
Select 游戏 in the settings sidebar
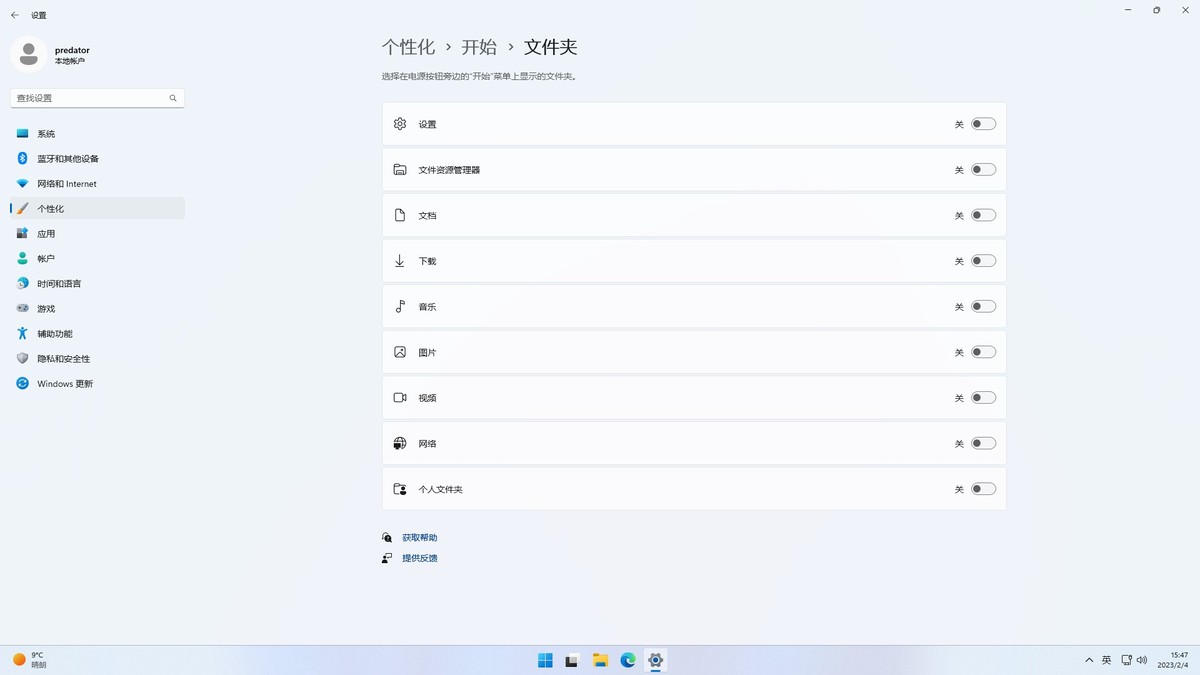(44, 308)
